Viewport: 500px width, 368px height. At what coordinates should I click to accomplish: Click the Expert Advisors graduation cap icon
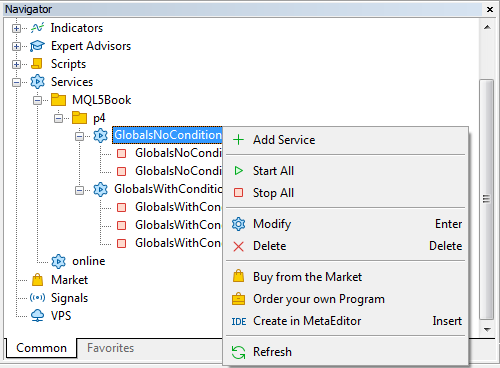(37, 46)
